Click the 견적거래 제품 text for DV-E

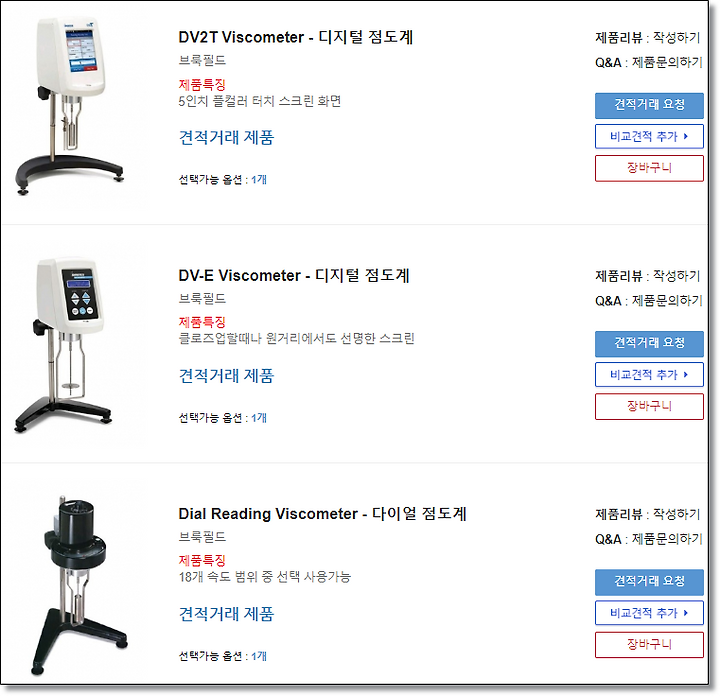tap(226, 376)
